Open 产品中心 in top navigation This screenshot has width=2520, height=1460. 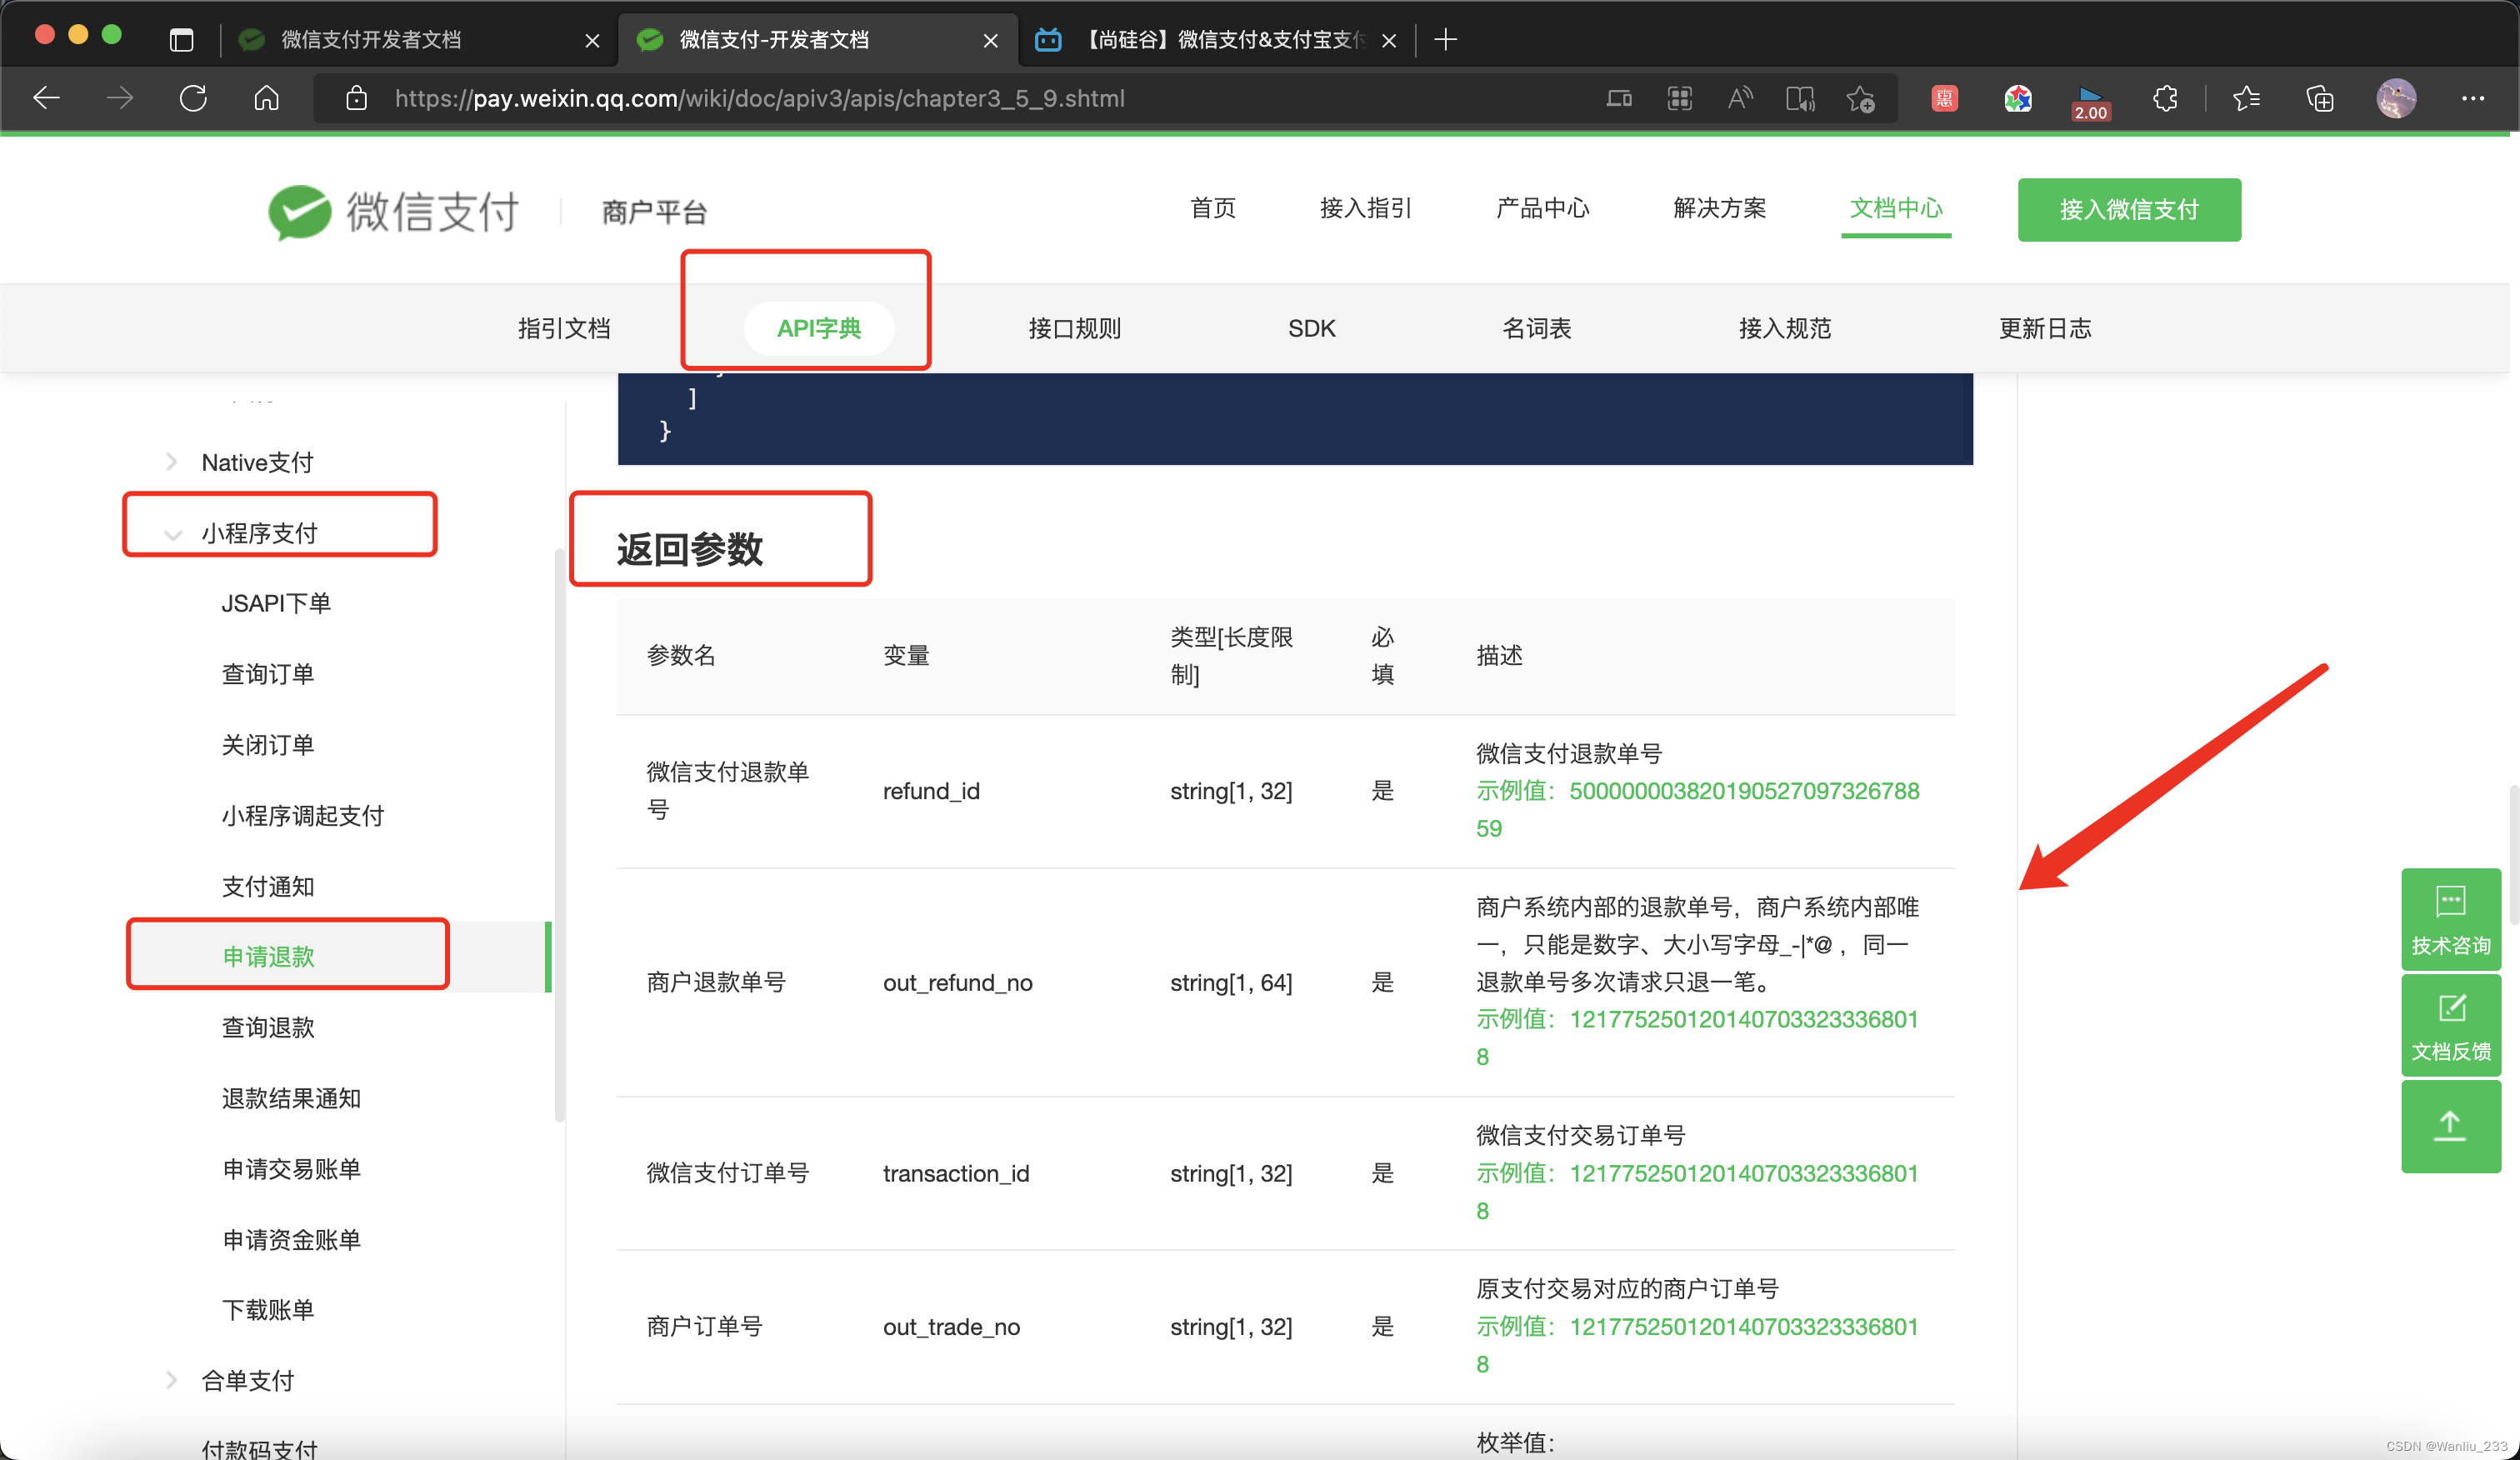[1542, 208]
